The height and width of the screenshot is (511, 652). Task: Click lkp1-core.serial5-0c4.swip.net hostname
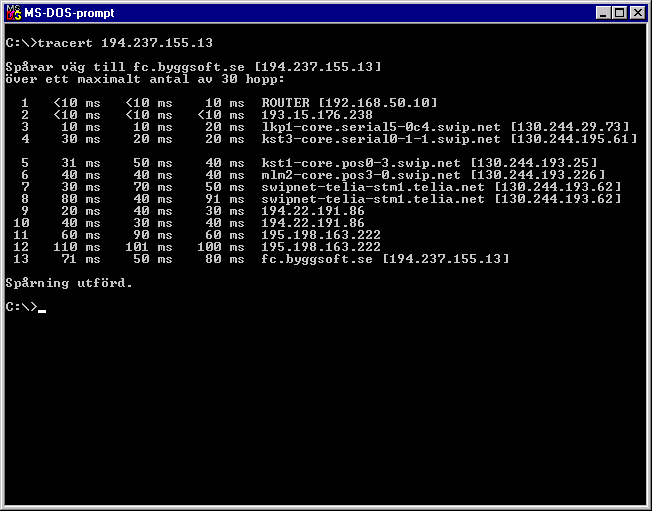pyautogui.click(x=381, y=127)
